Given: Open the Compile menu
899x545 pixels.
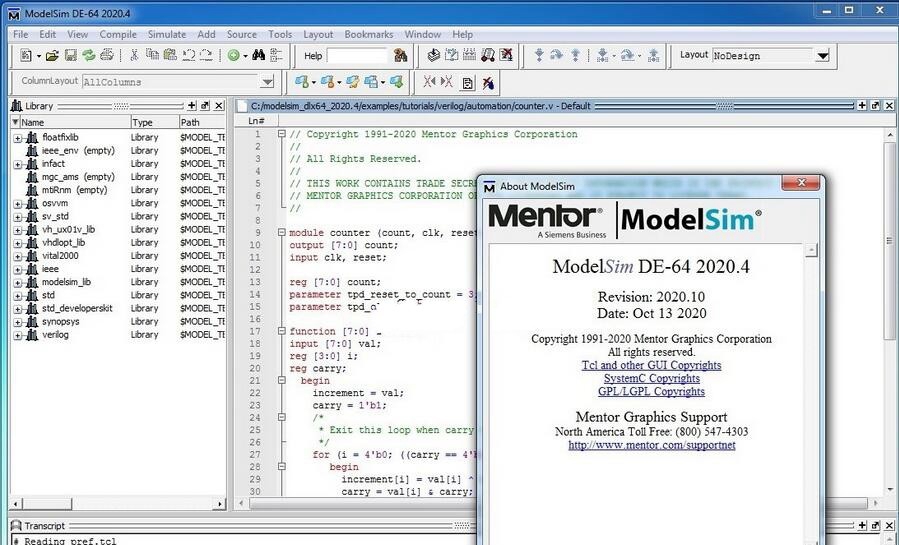Looking at the screenshot, I should coord(118,34).
